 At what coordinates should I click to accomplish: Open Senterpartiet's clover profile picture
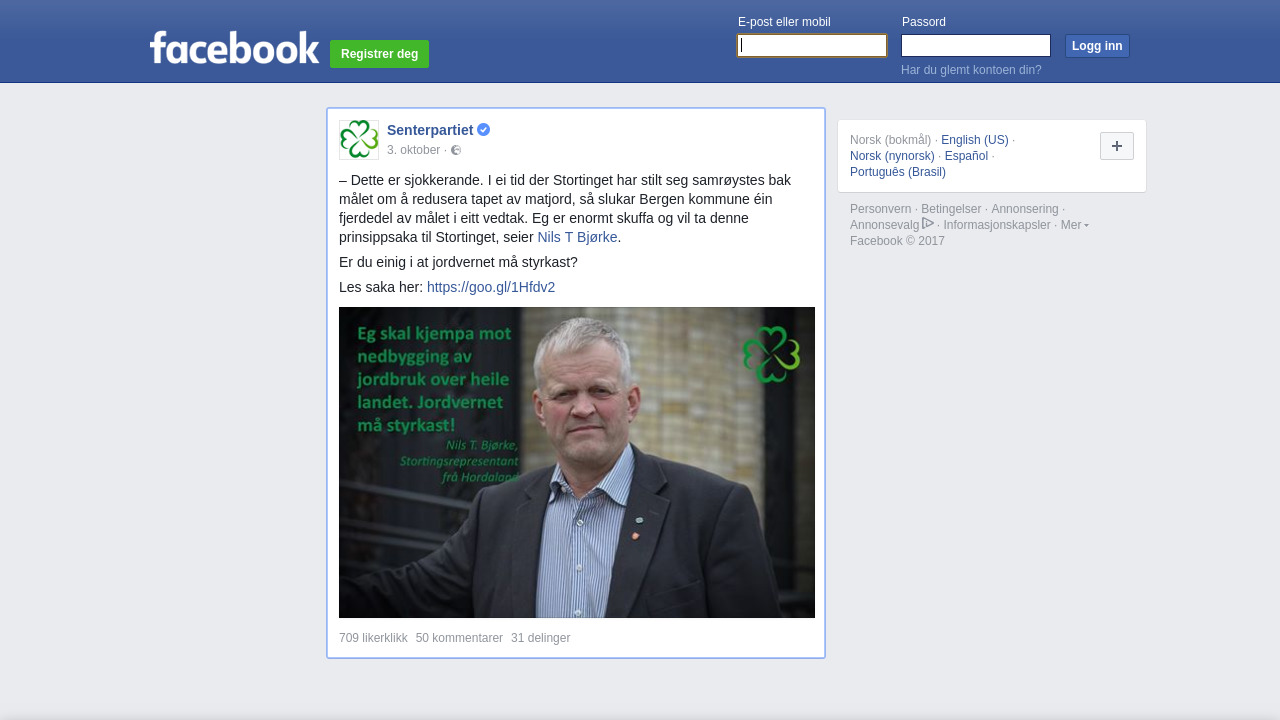359,140
